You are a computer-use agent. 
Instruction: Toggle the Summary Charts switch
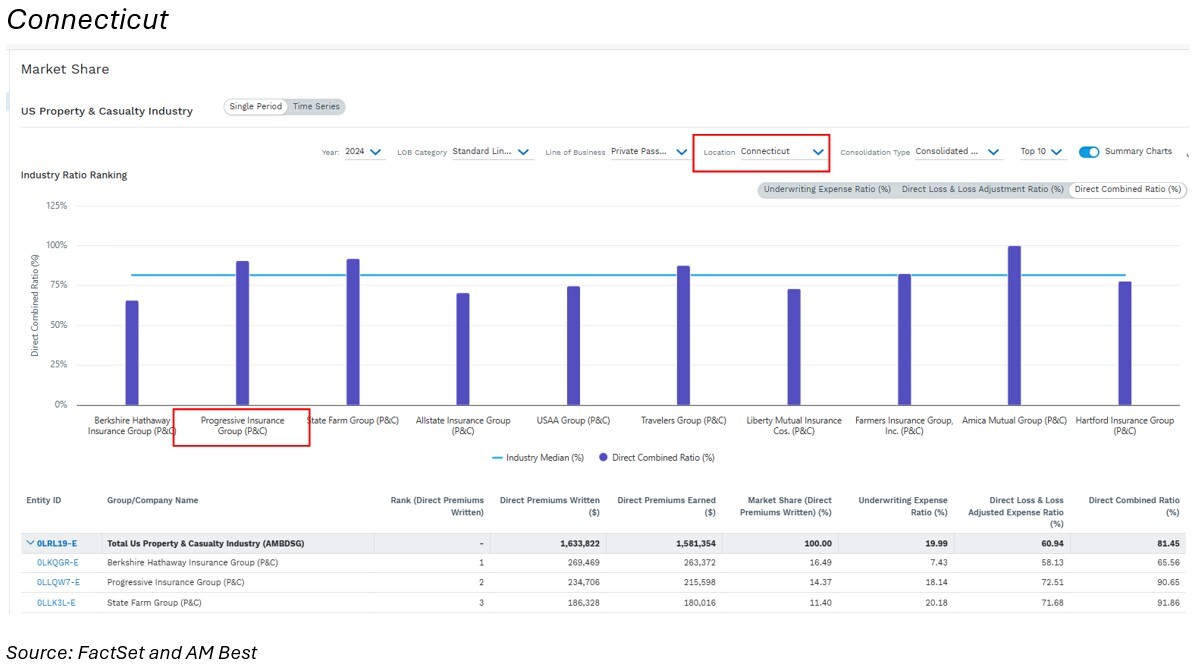pyautogui.click(x=1089, y=152)
